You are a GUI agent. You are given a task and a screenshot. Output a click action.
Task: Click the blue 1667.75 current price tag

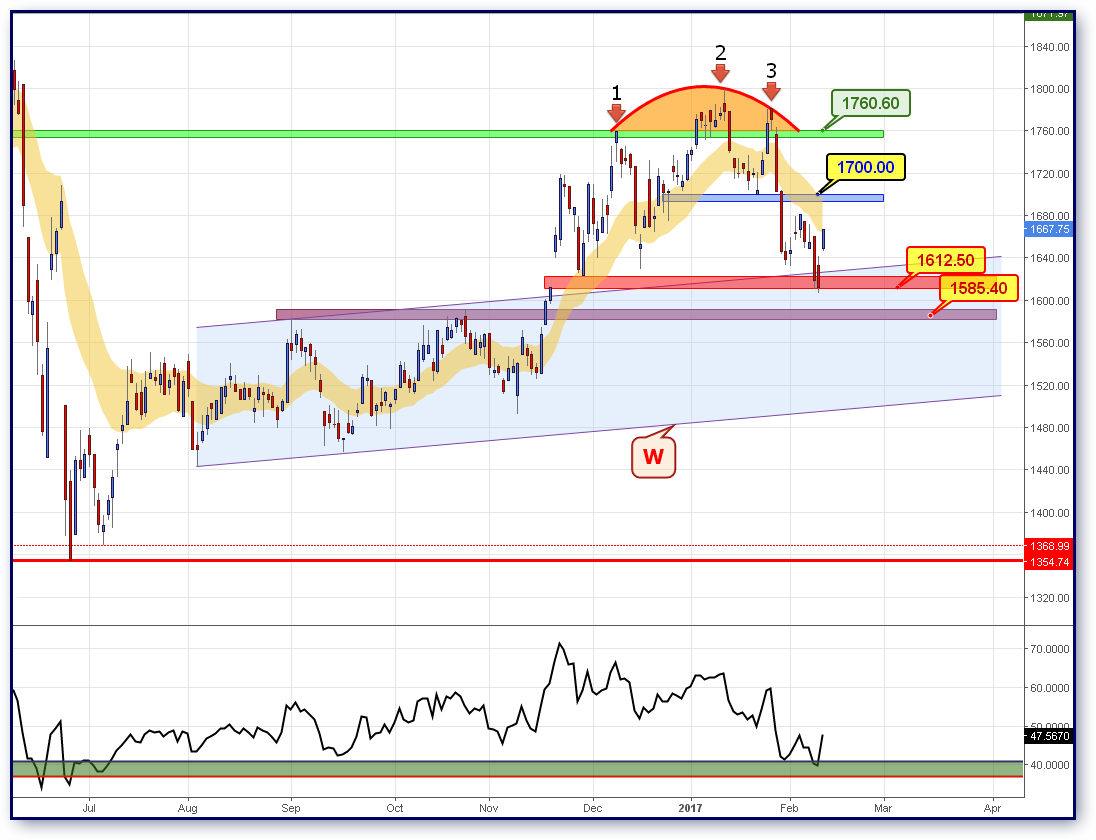(x=1048, y=229)
